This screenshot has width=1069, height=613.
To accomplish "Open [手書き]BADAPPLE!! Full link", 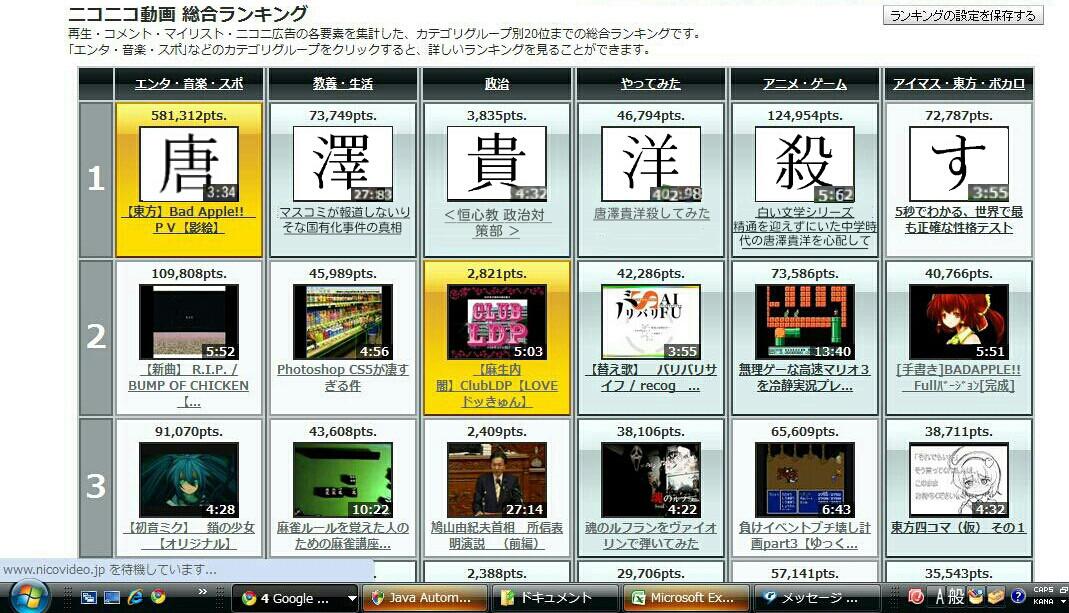I will pos(959,378).
